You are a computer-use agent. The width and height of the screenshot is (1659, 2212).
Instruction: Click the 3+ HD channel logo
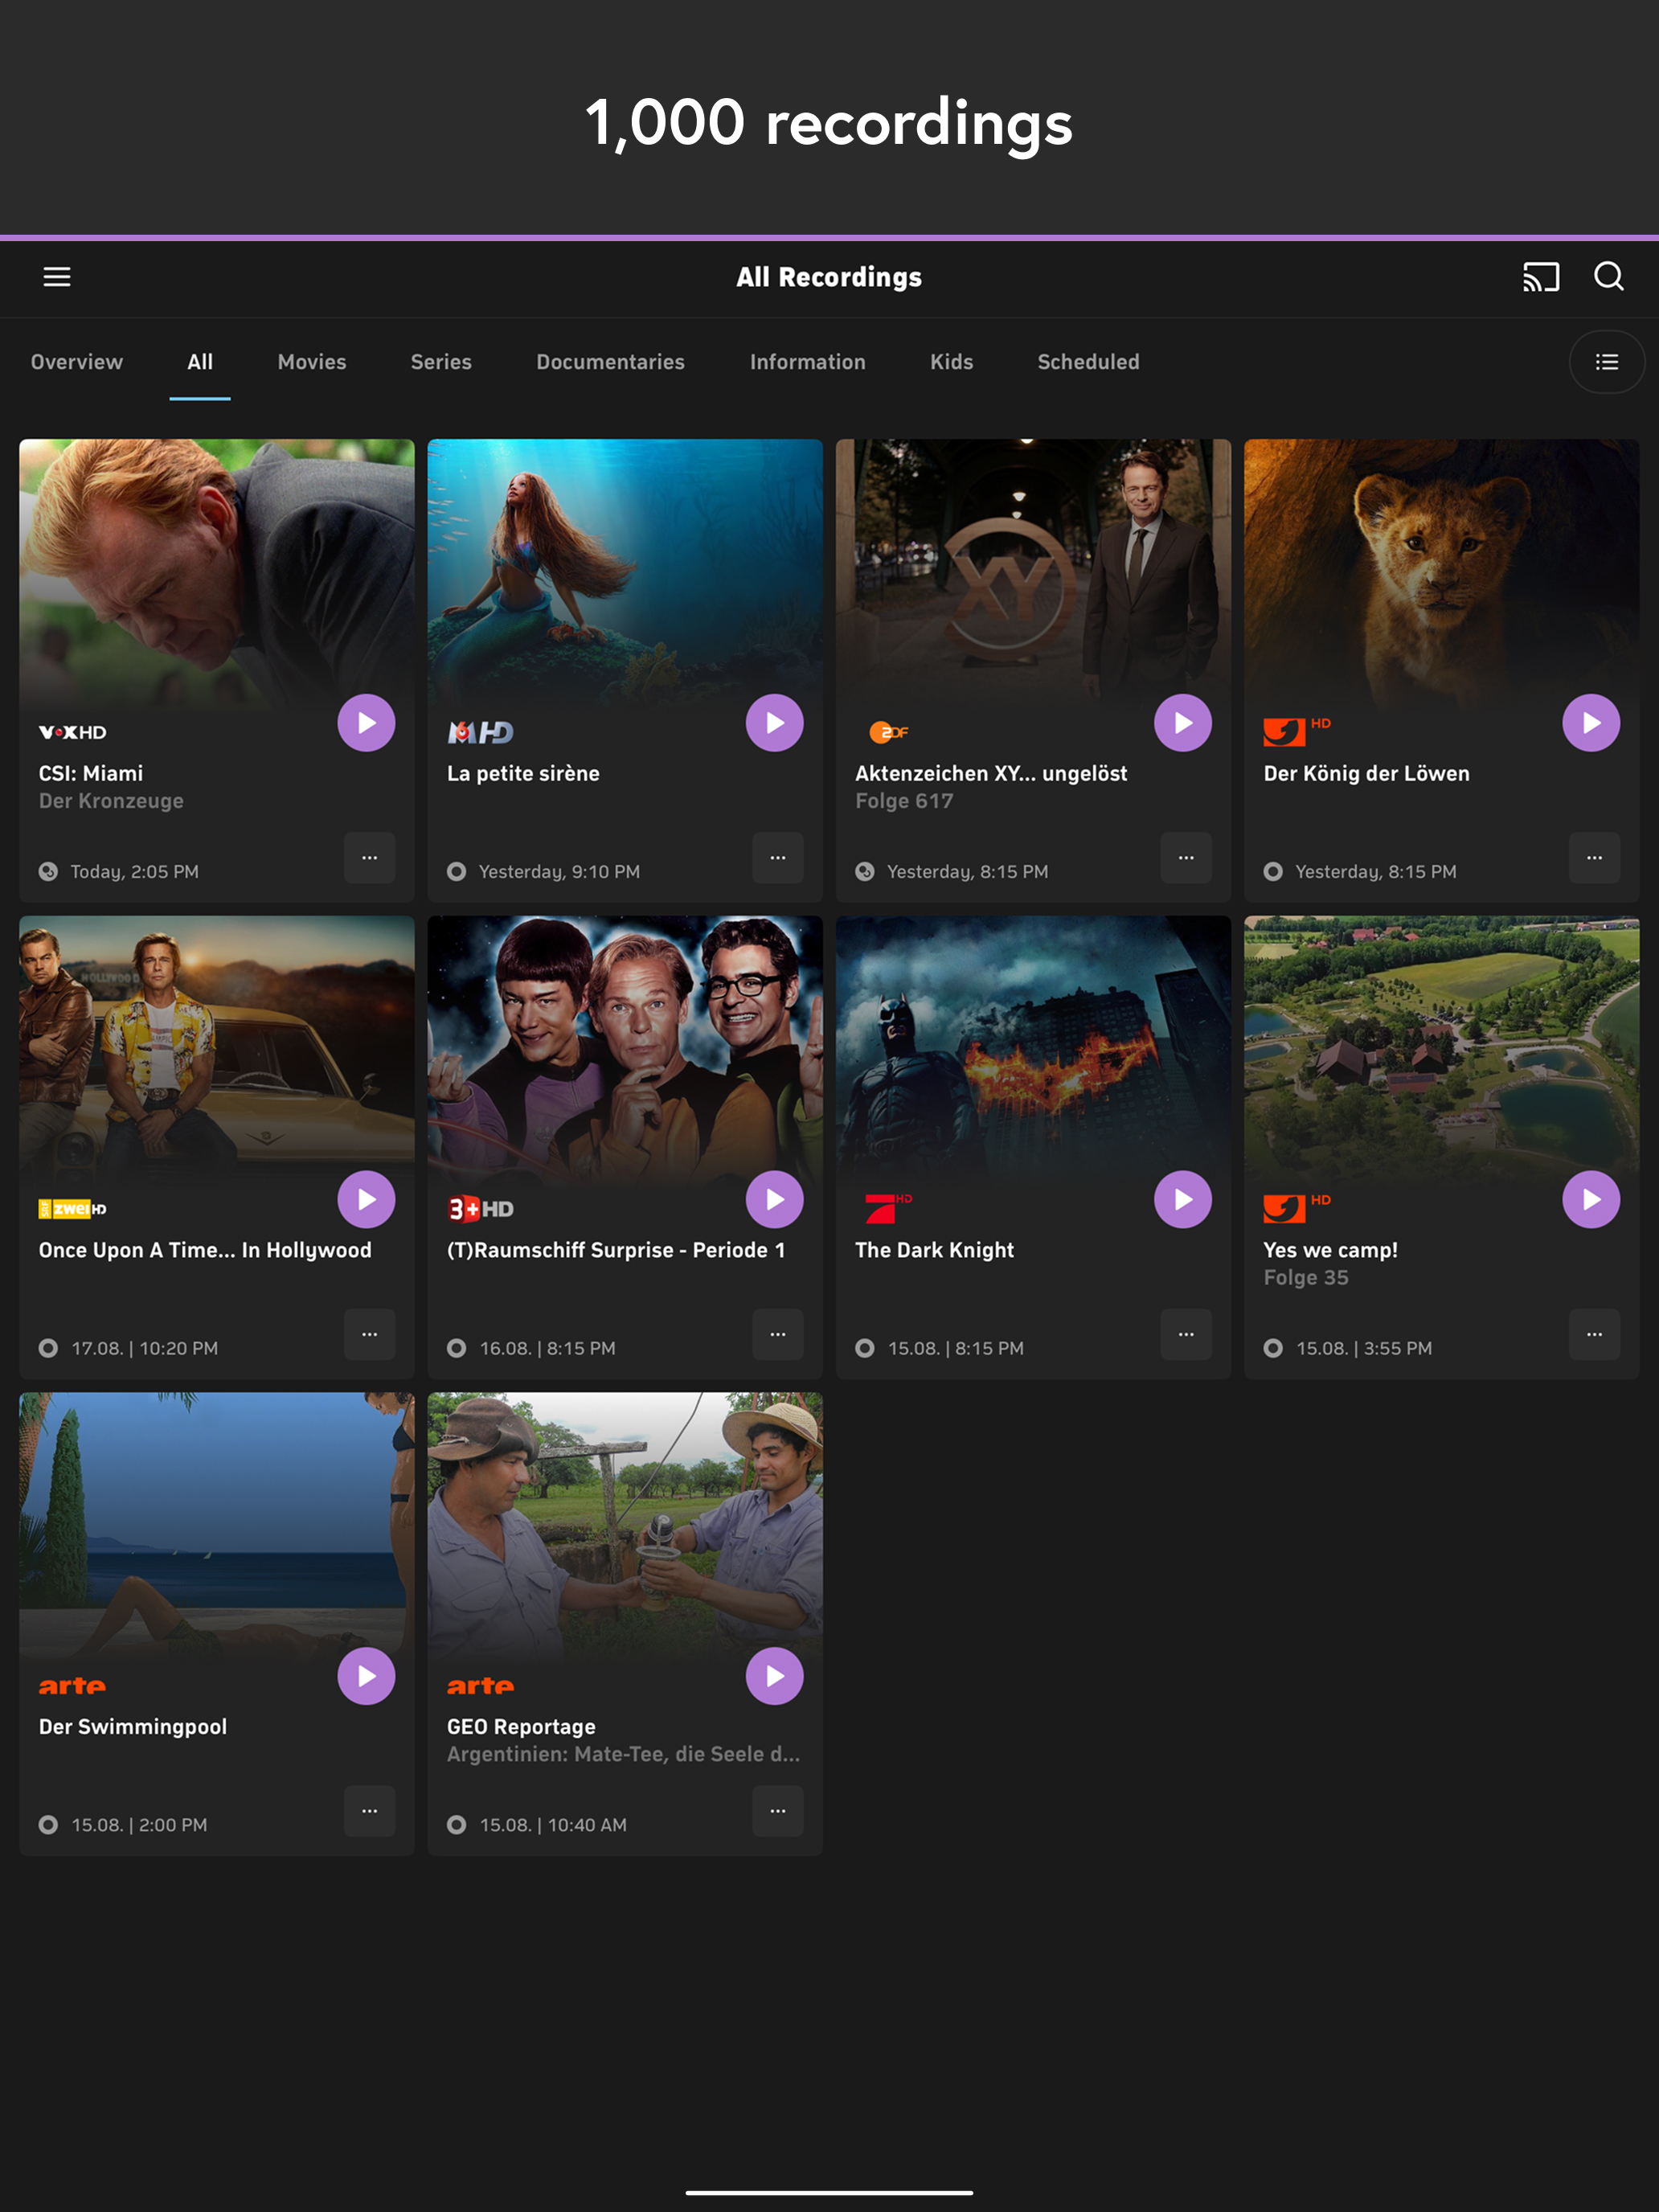pyautogui.click(x=480, y=1209)
